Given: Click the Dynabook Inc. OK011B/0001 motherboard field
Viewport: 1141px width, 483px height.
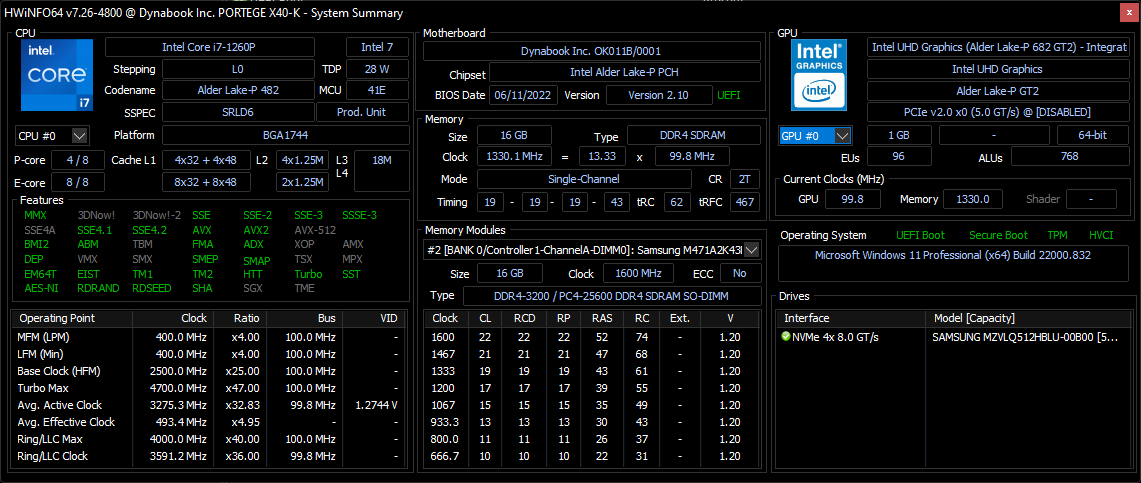Looking at the screenshot, I should 591,51.
